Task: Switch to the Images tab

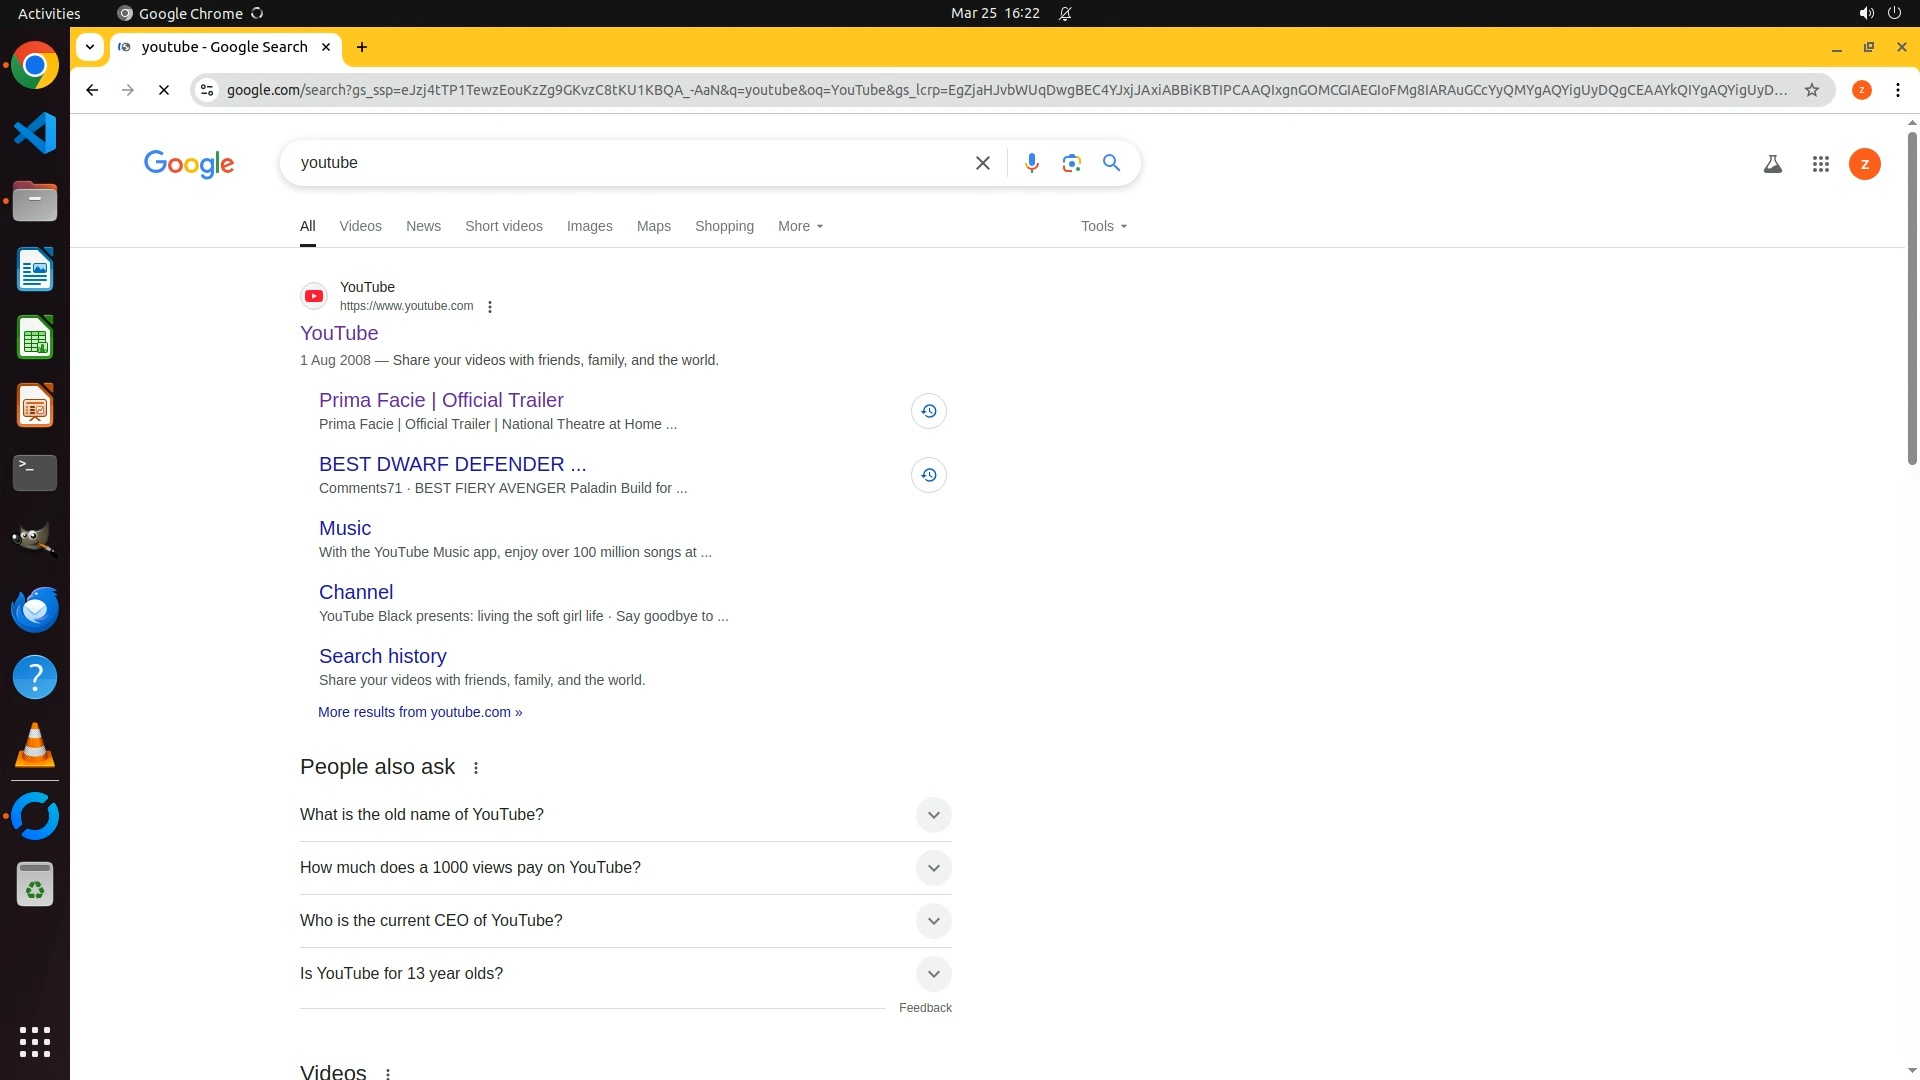Action: pos(589,226)
